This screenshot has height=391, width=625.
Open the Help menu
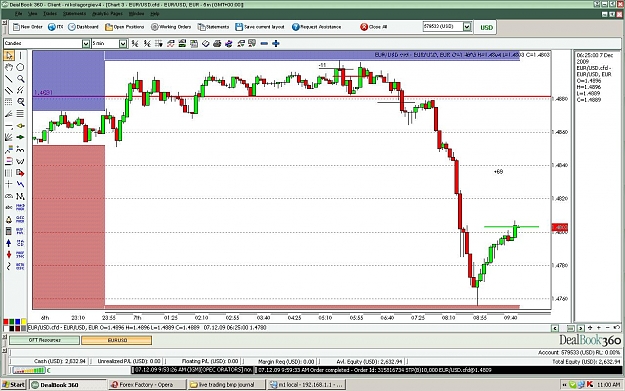155,14
